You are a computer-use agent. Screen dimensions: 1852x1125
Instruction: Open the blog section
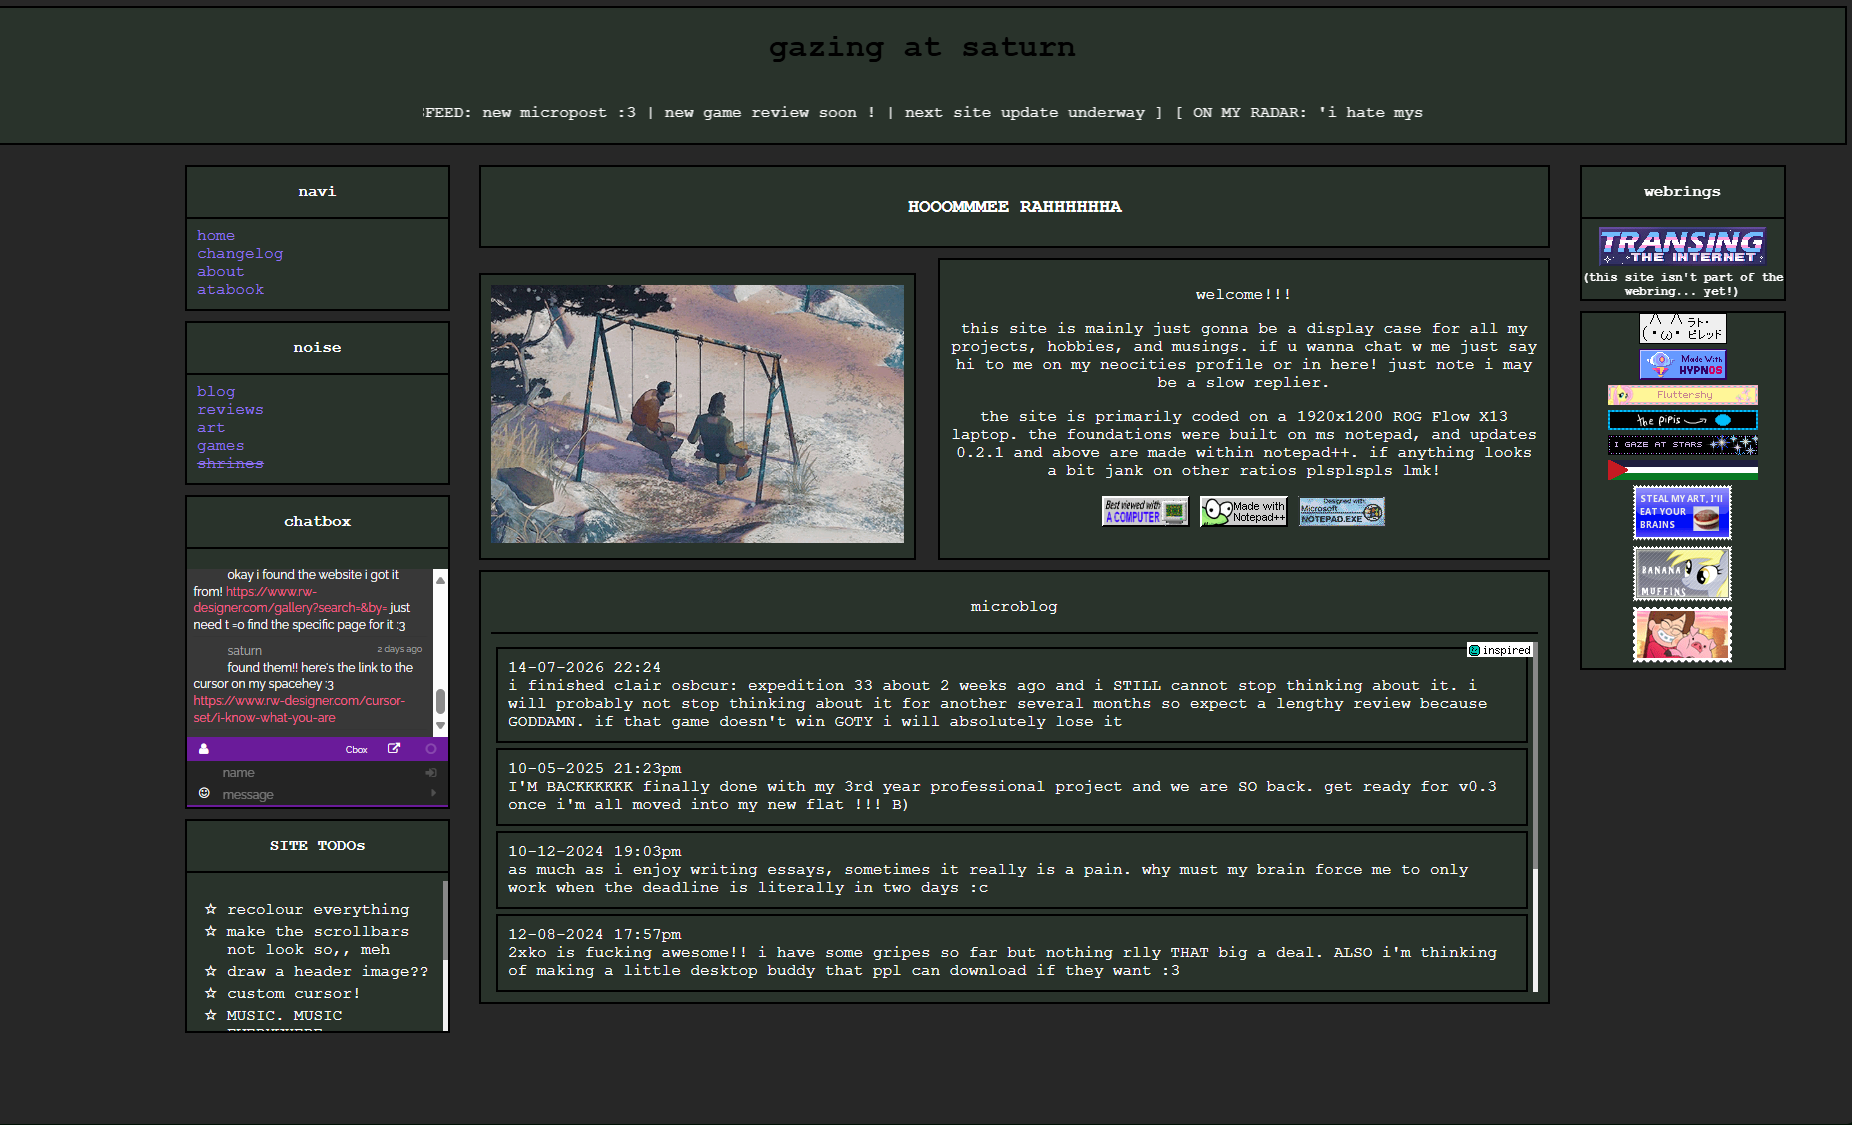tap(216, 392)
